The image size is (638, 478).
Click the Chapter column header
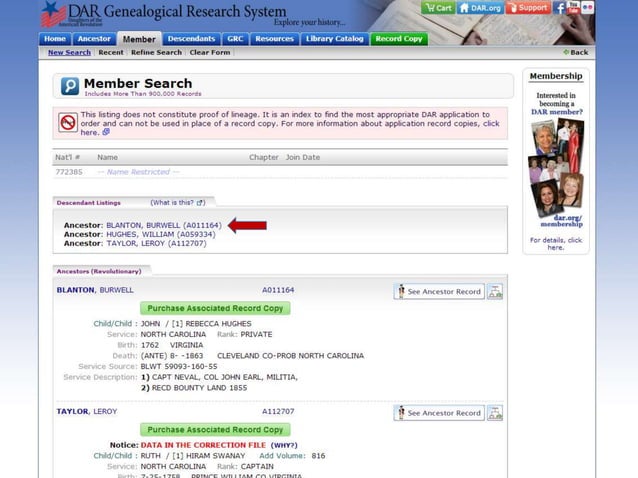click(264, 157)
